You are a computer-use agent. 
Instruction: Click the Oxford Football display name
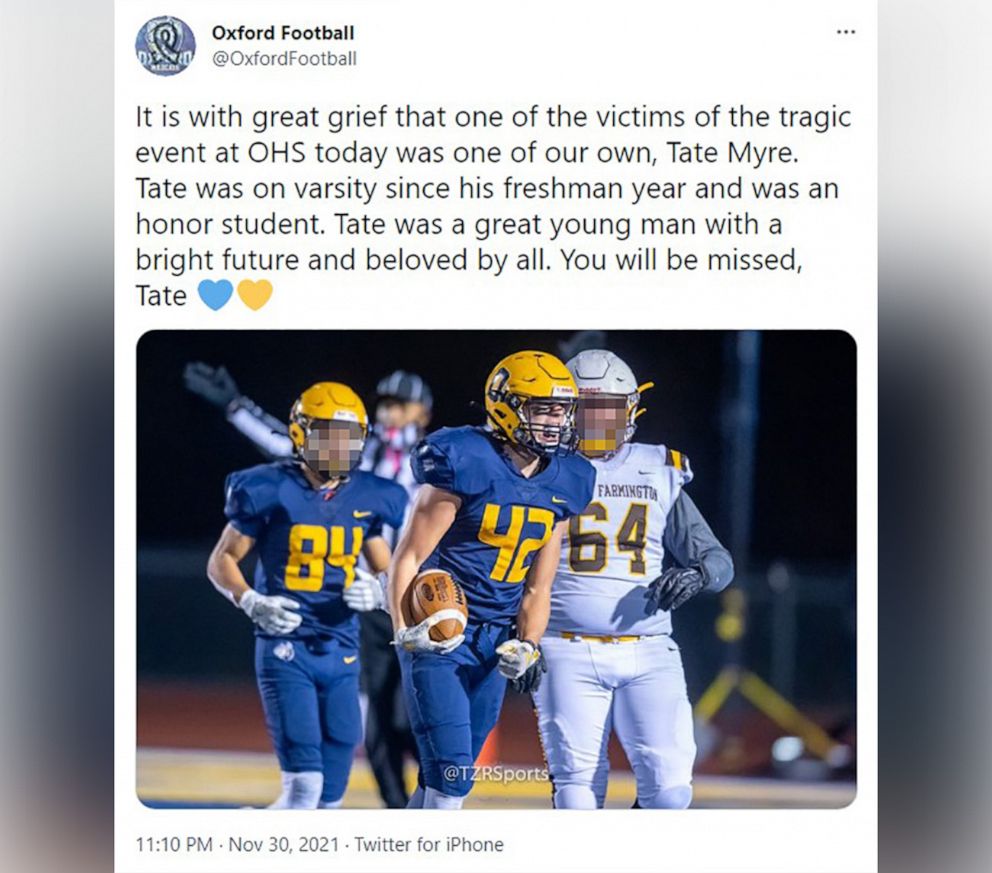click(x=283, y=32)
